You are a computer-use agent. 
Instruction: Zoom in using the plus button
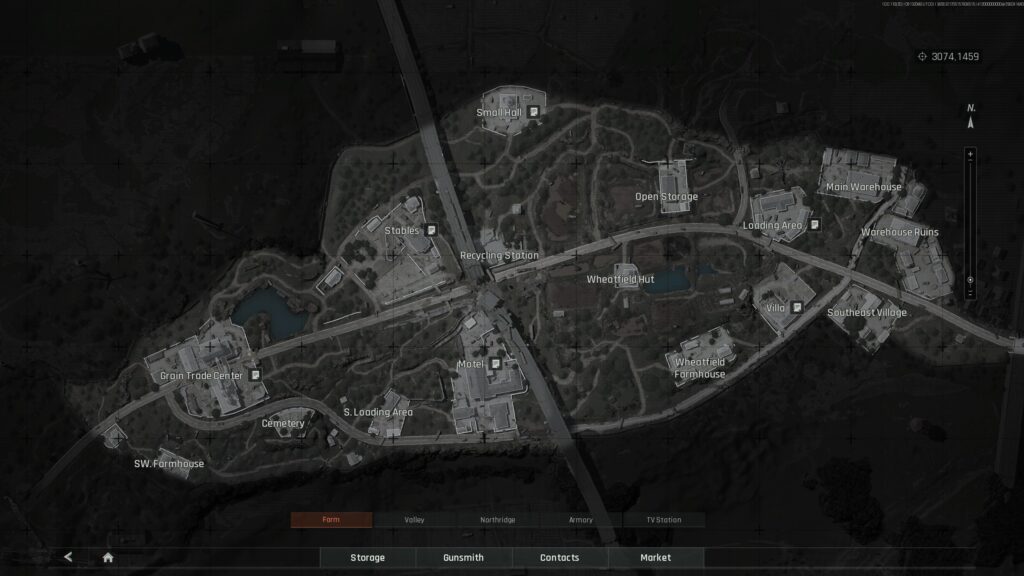[970, 154]
